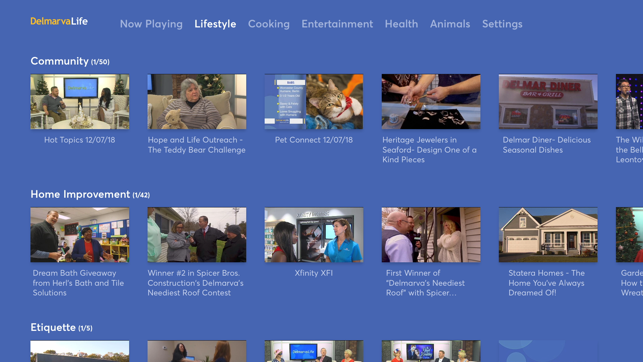Image resolution: width=643 pixels, height=362 pixels.
Task: Open second Etiquette row thumbnail
Action: tap(197, 351)
